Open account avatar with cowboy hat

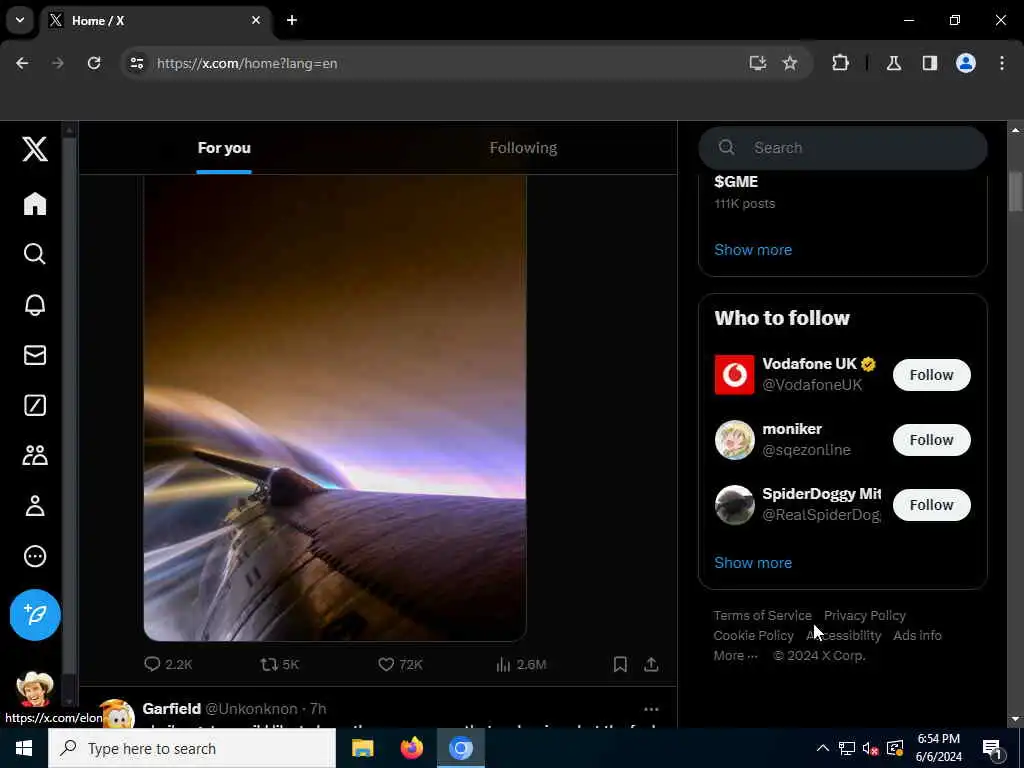35,689
